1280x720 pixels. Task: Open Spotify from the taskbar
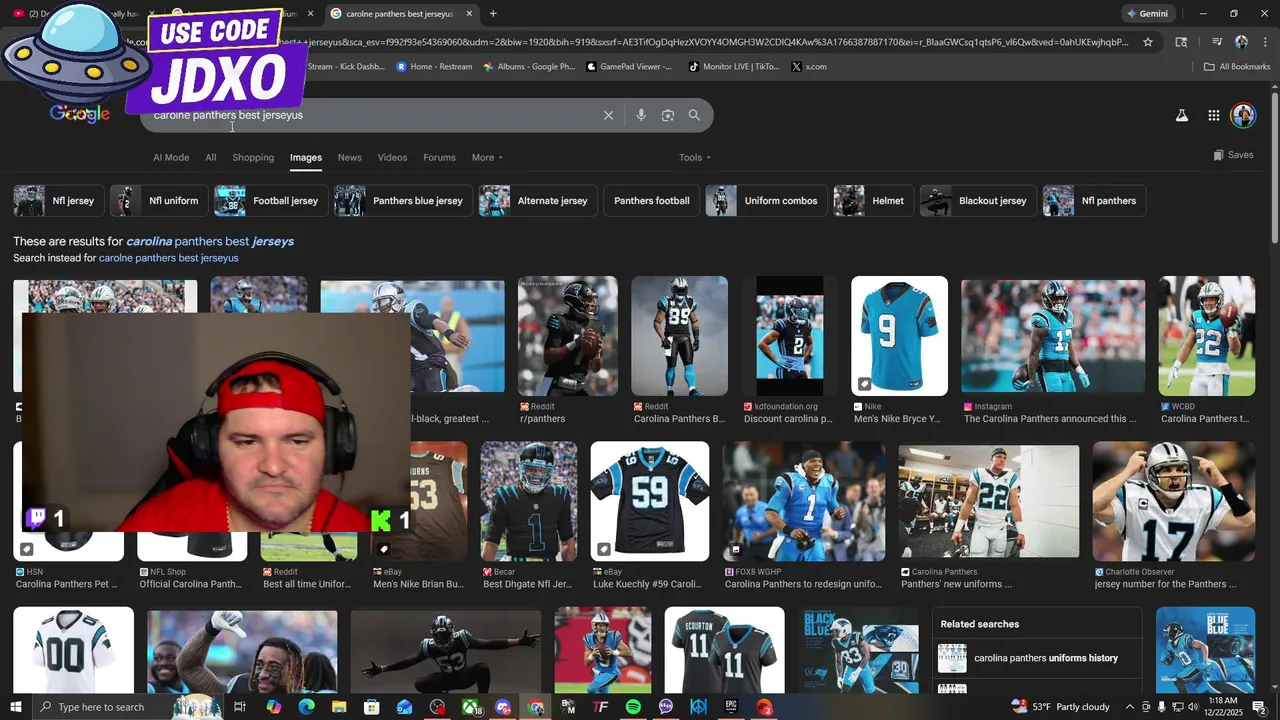(x=633, y=707)
